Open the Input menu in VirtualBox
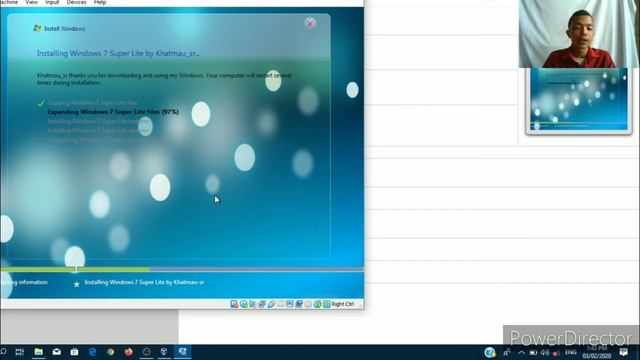The height and width of the screenshot is (360, 640). tap(52, 2)
